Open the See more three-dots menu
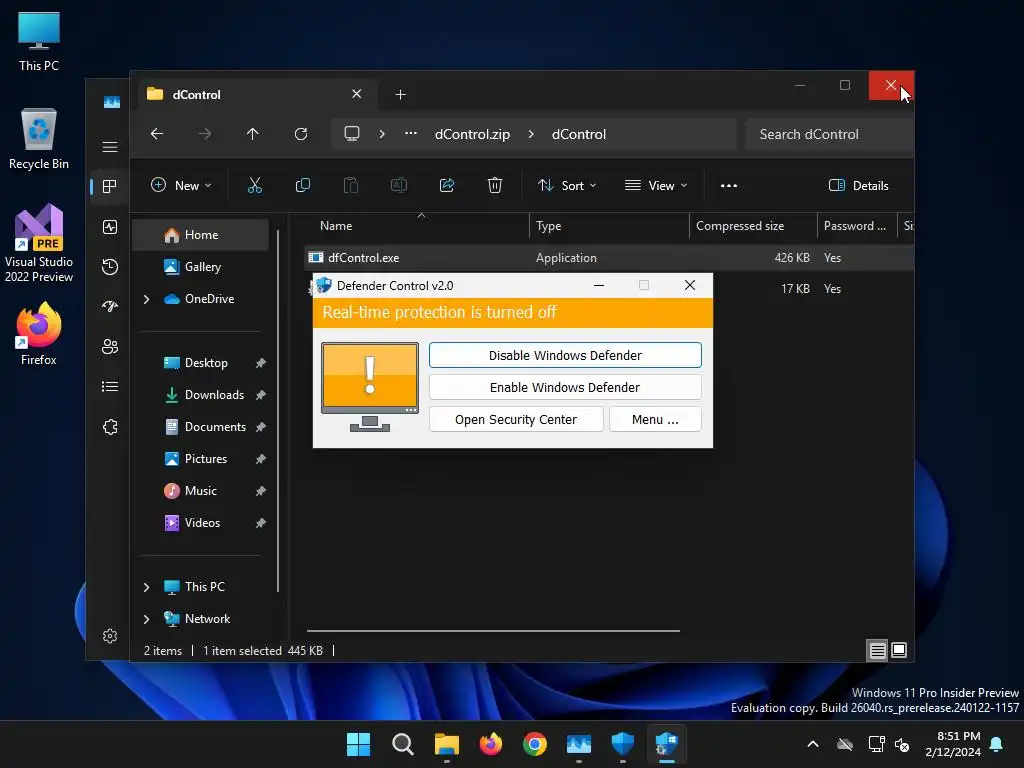 729,185
